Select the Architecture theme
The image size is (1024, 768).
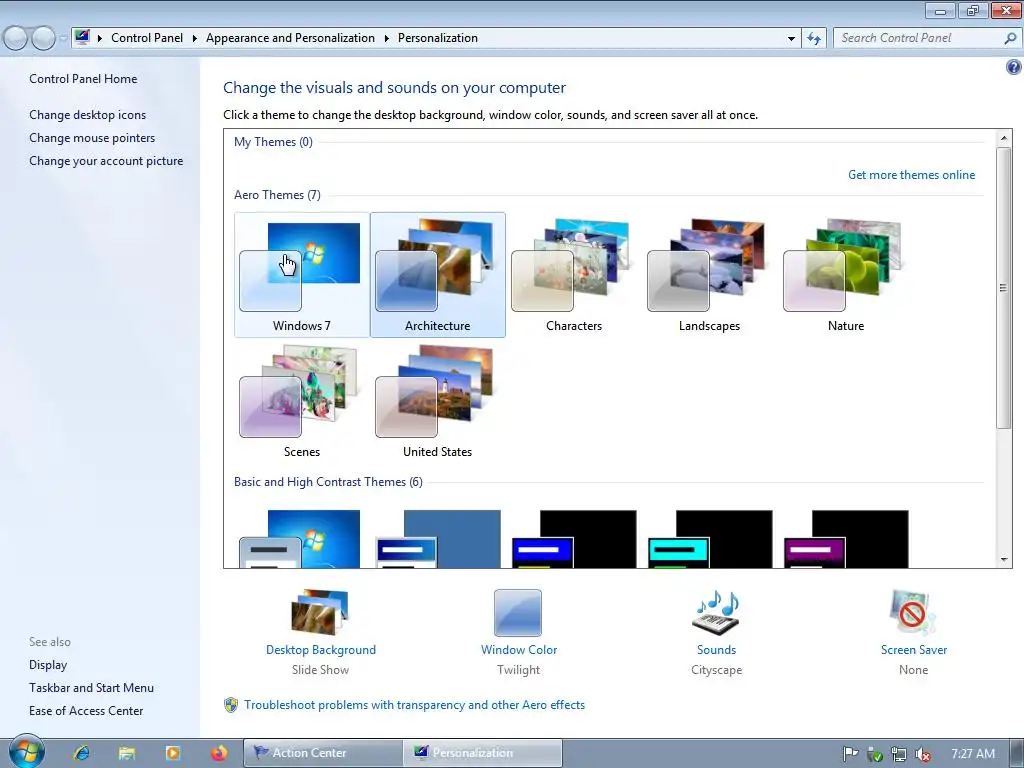(x=438, y=274)
